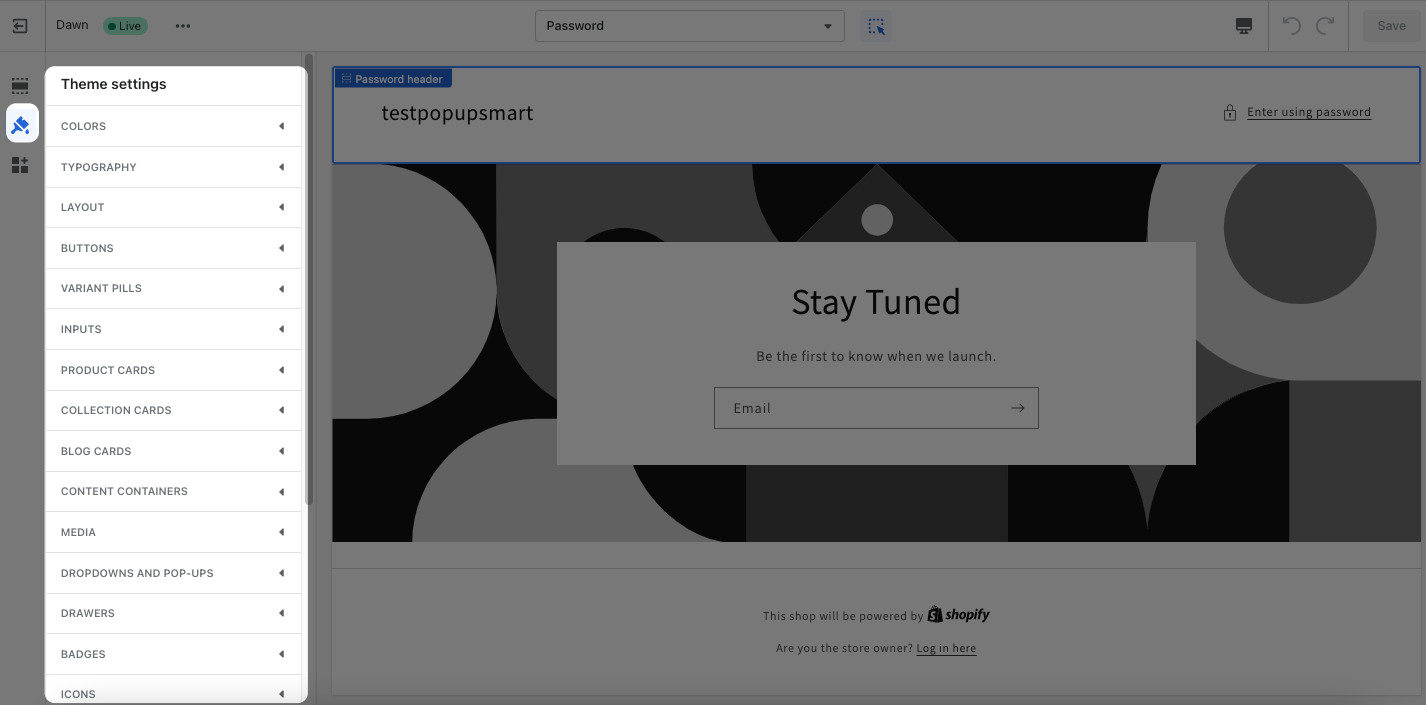Activate the section selection tool icon
The image size is (1426, 705).
[x=876, y=25]
